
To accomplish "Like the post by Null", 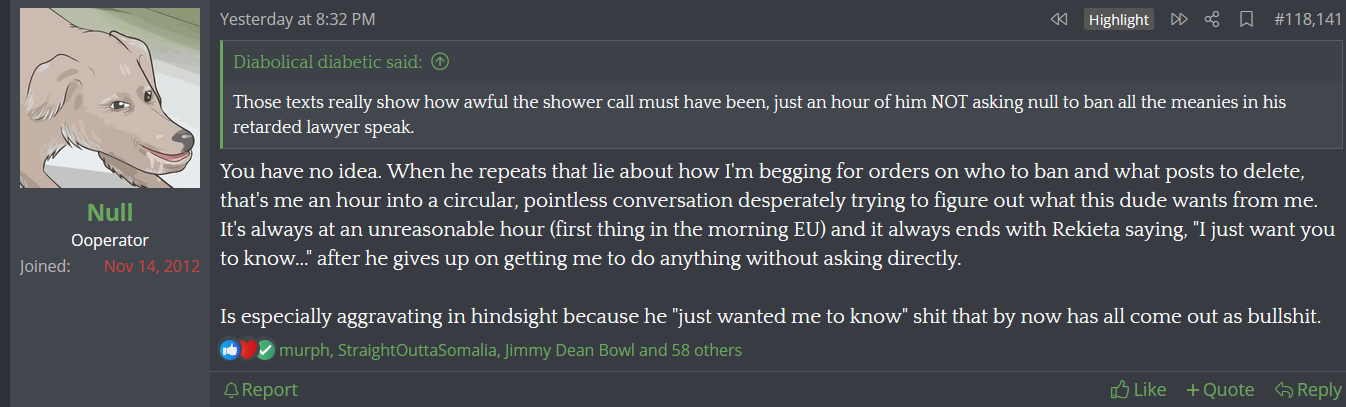I will coord(1138,389).
